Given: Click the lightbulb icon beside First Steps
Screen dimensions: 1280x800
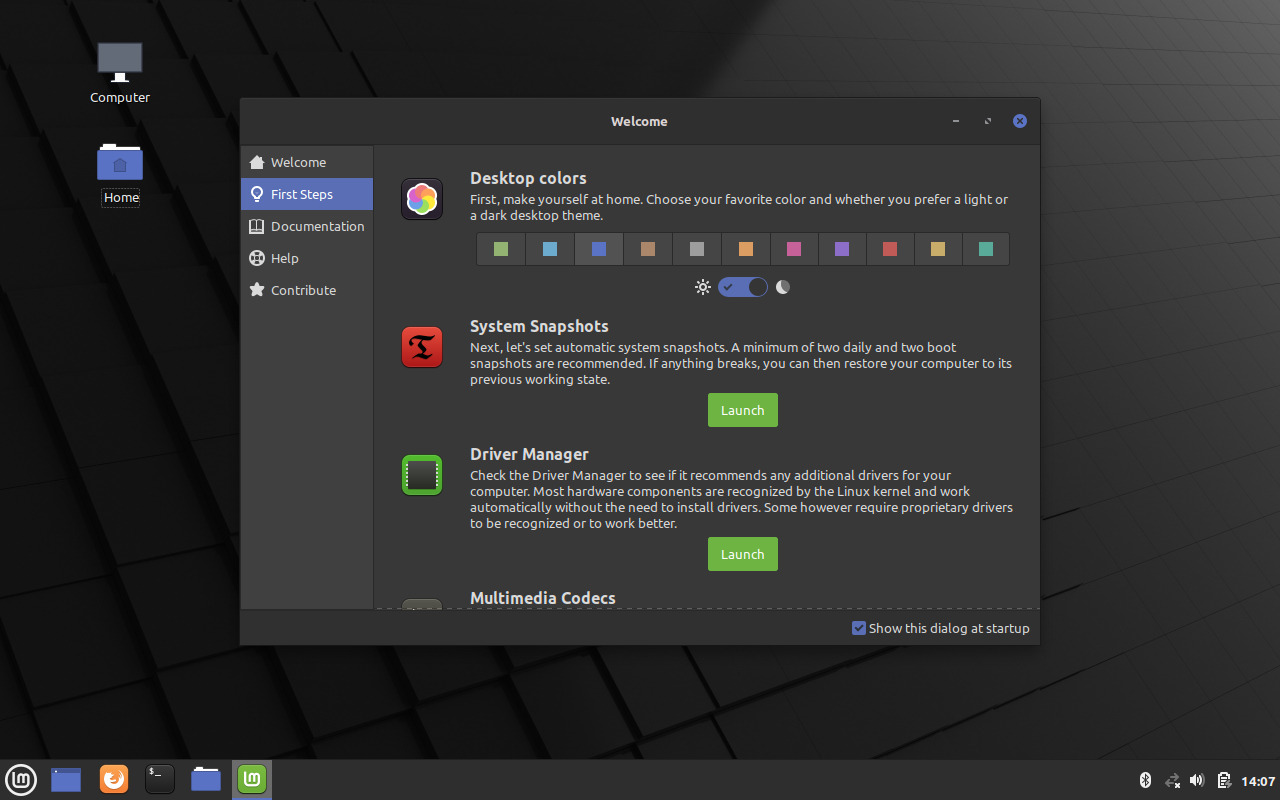Looking at the screenshot, I should pos(258,194).
